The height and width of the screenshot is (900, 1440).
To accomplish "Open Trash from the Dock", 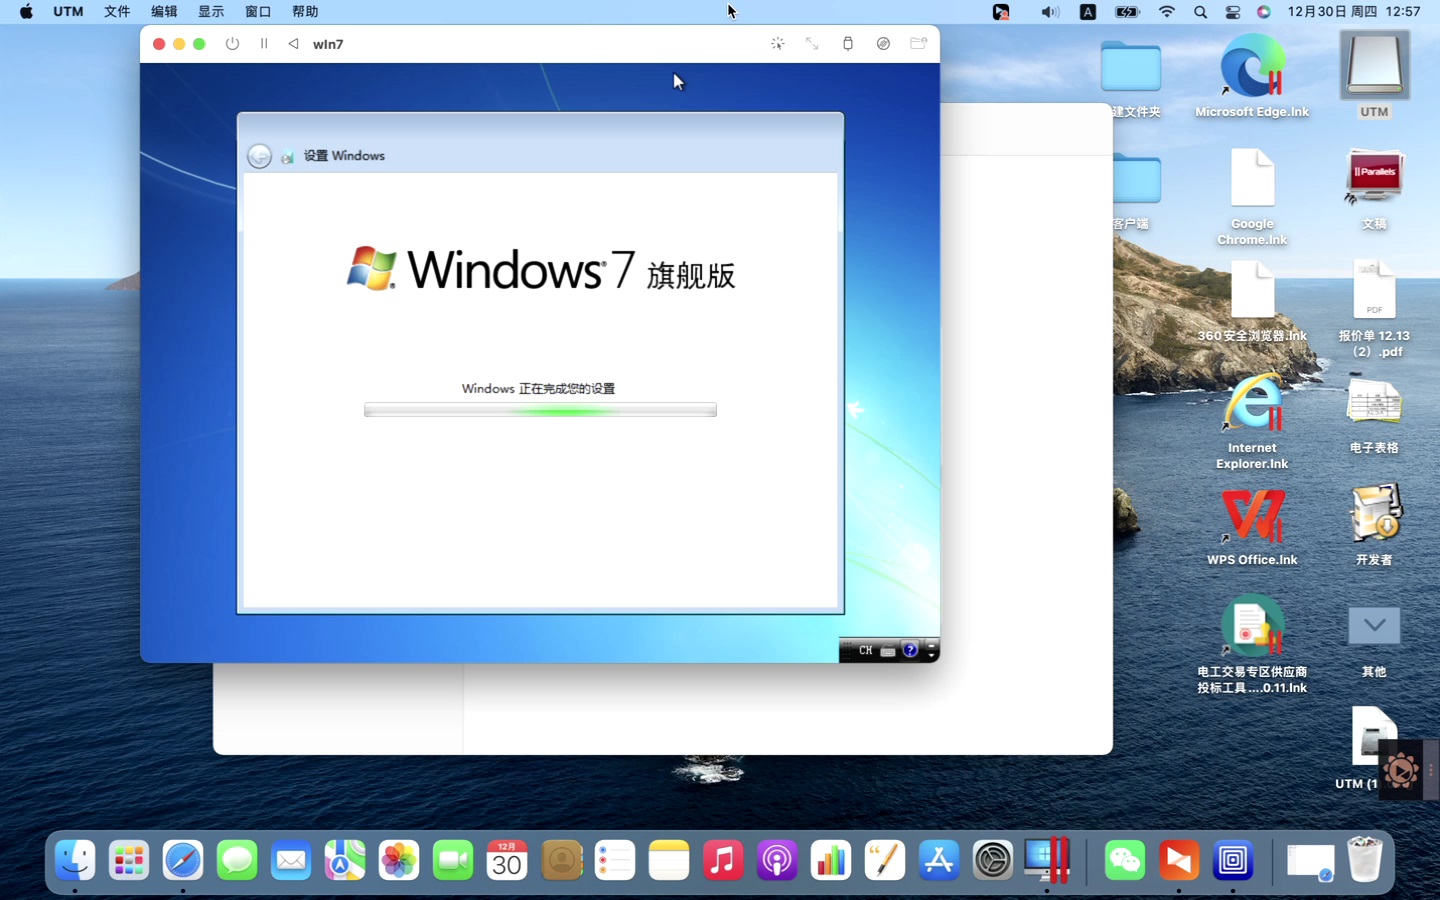I will (x=1365, y=860).
